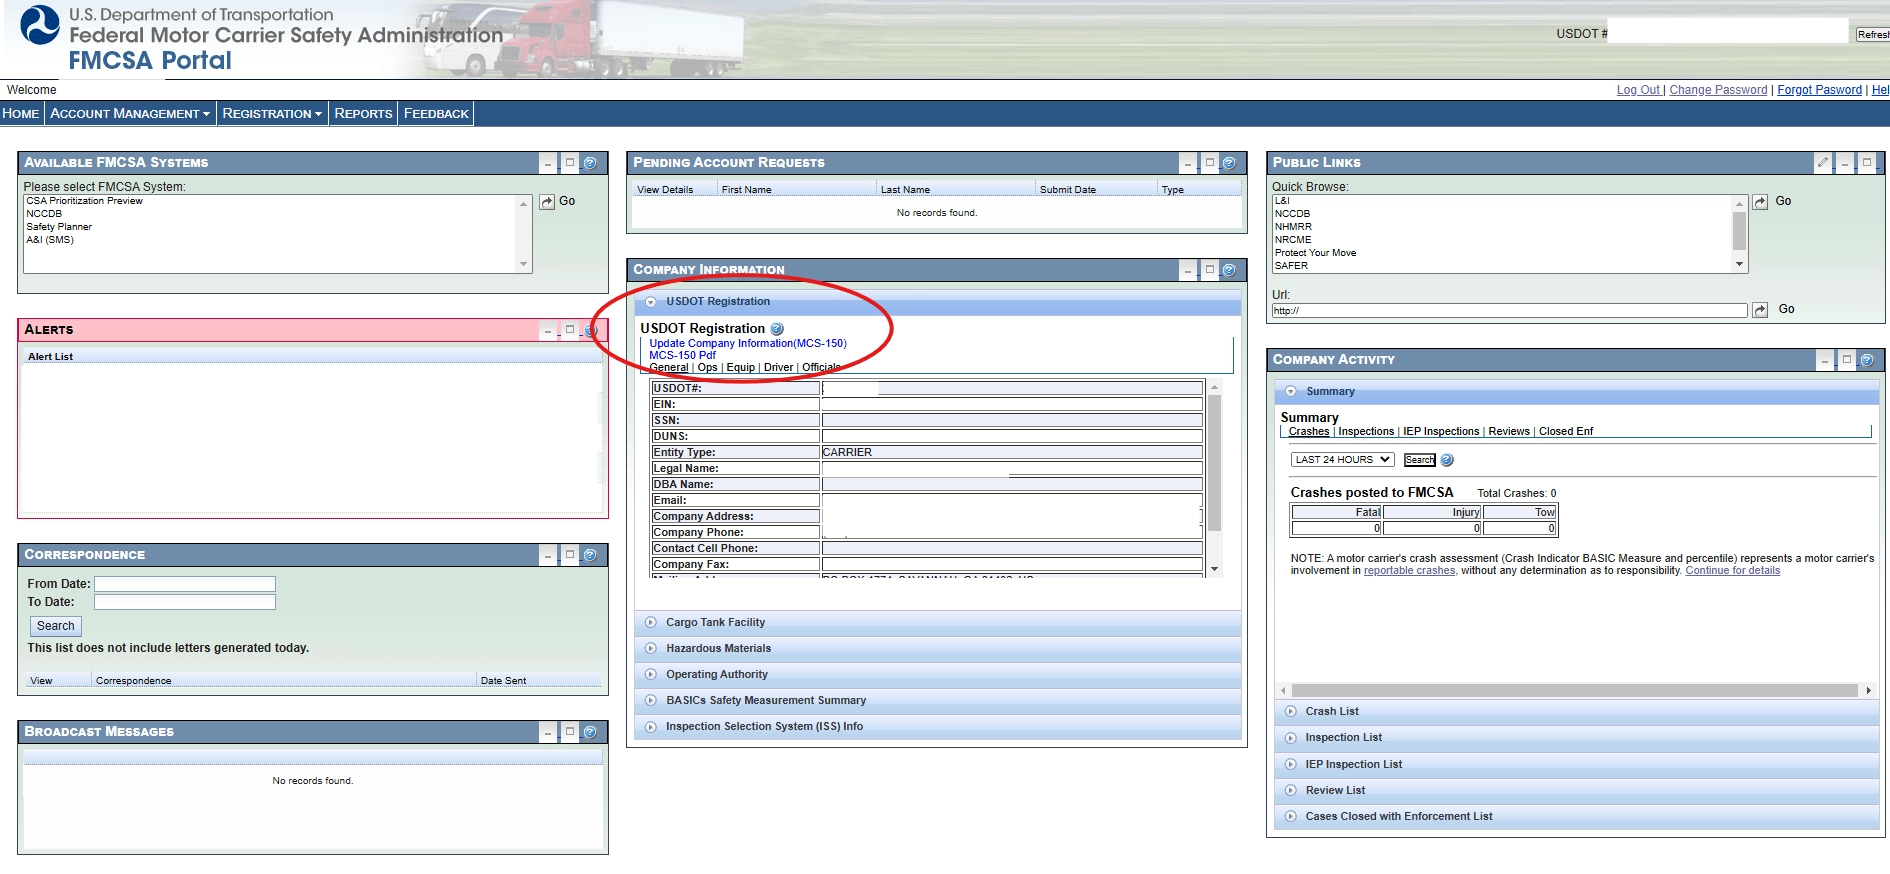1890x874 pixels.
Task: Click the From Date input field
Action: click(x=185, y=584)
